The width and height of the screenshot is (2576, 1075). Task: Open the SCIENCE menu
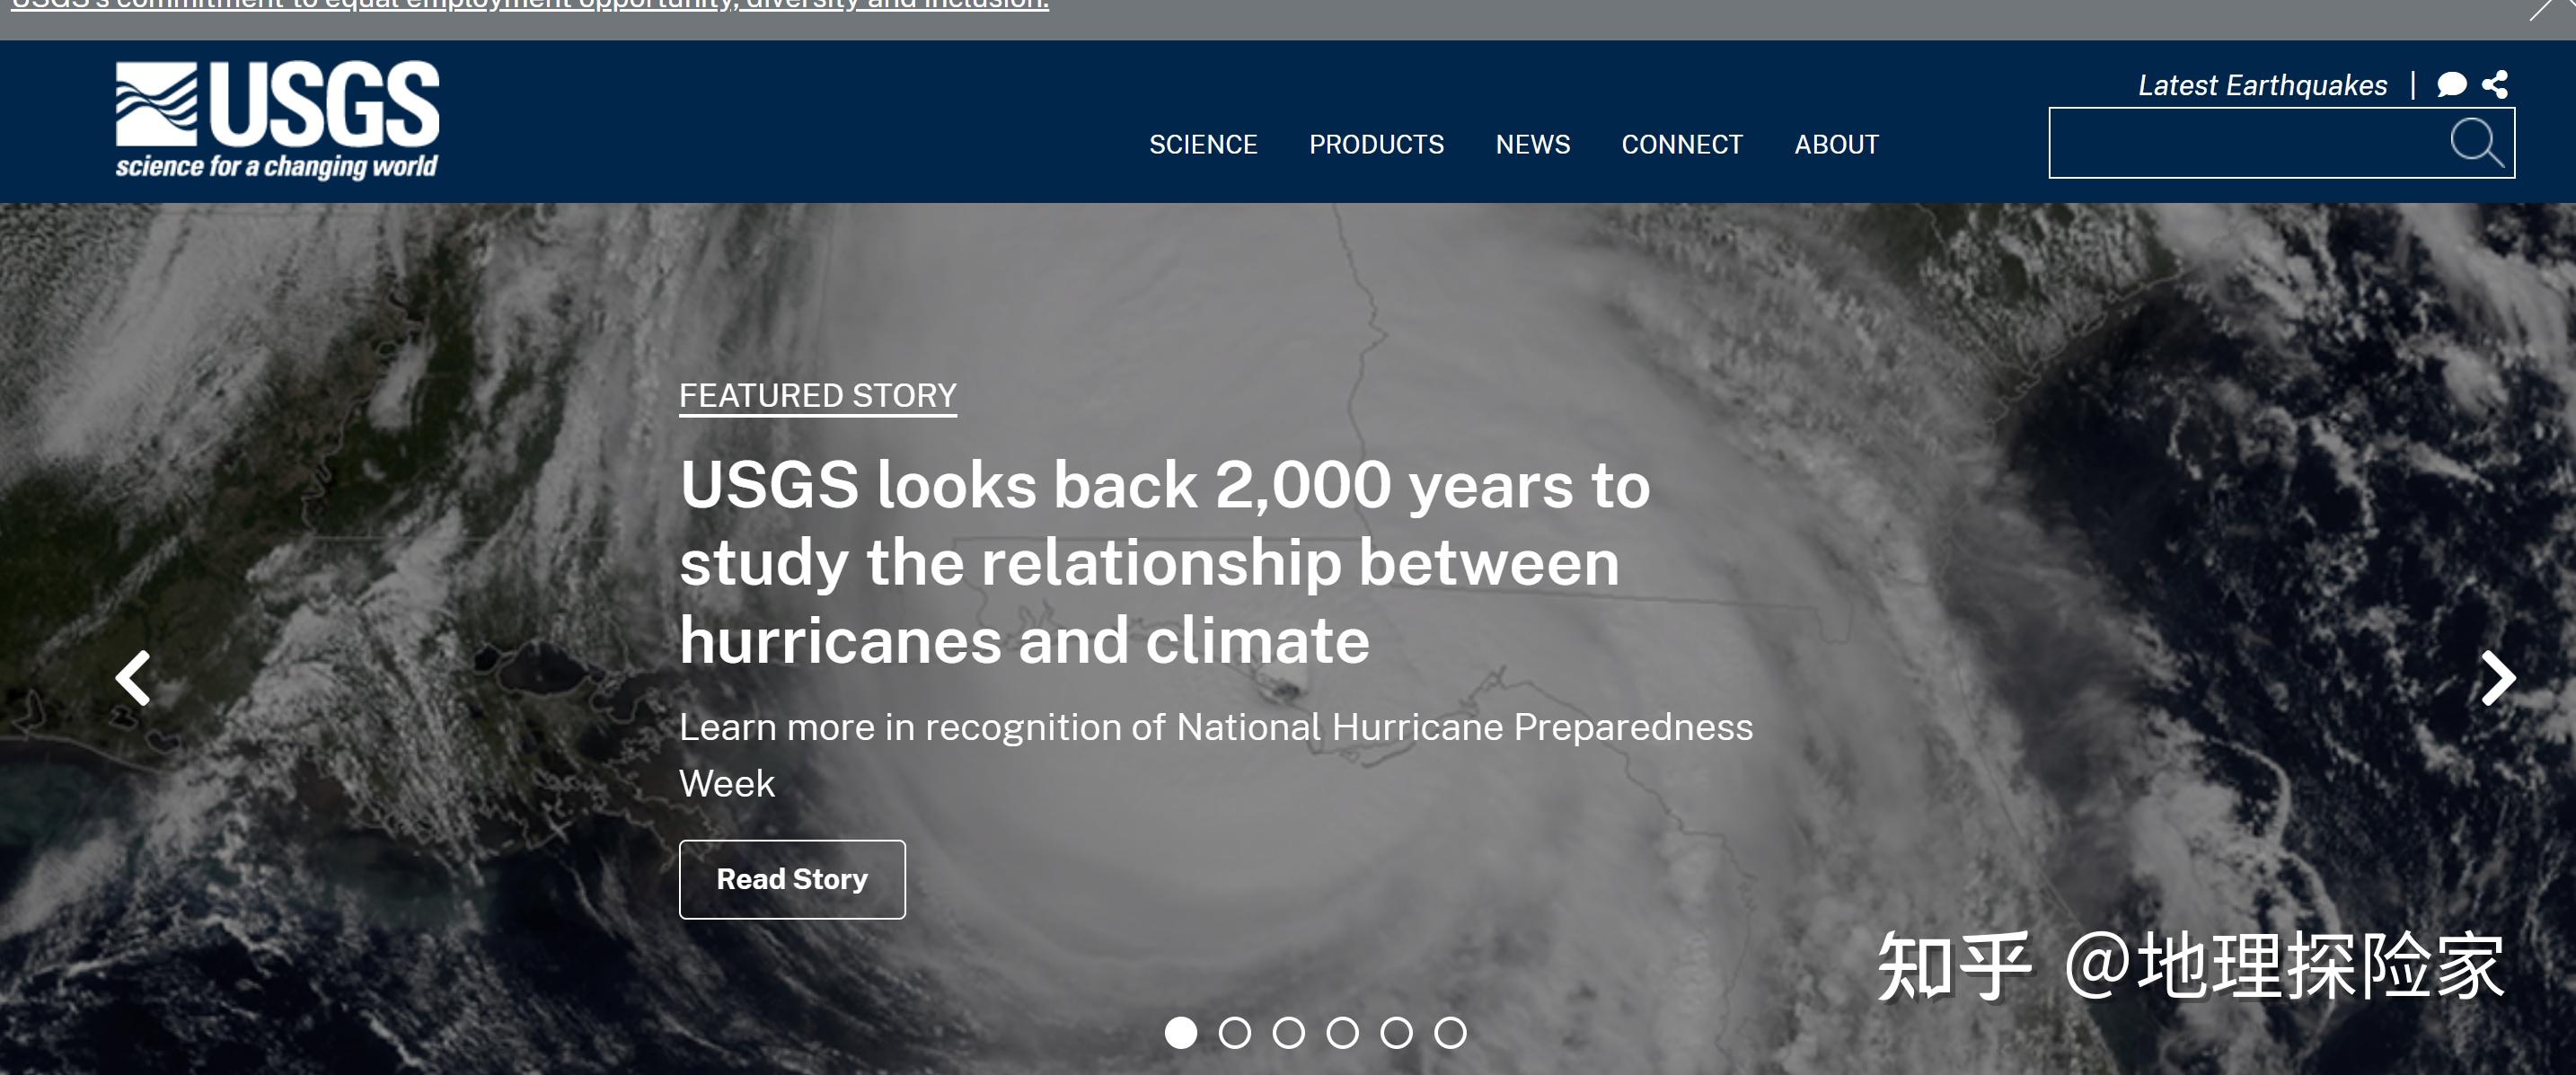pos(1203,145)
